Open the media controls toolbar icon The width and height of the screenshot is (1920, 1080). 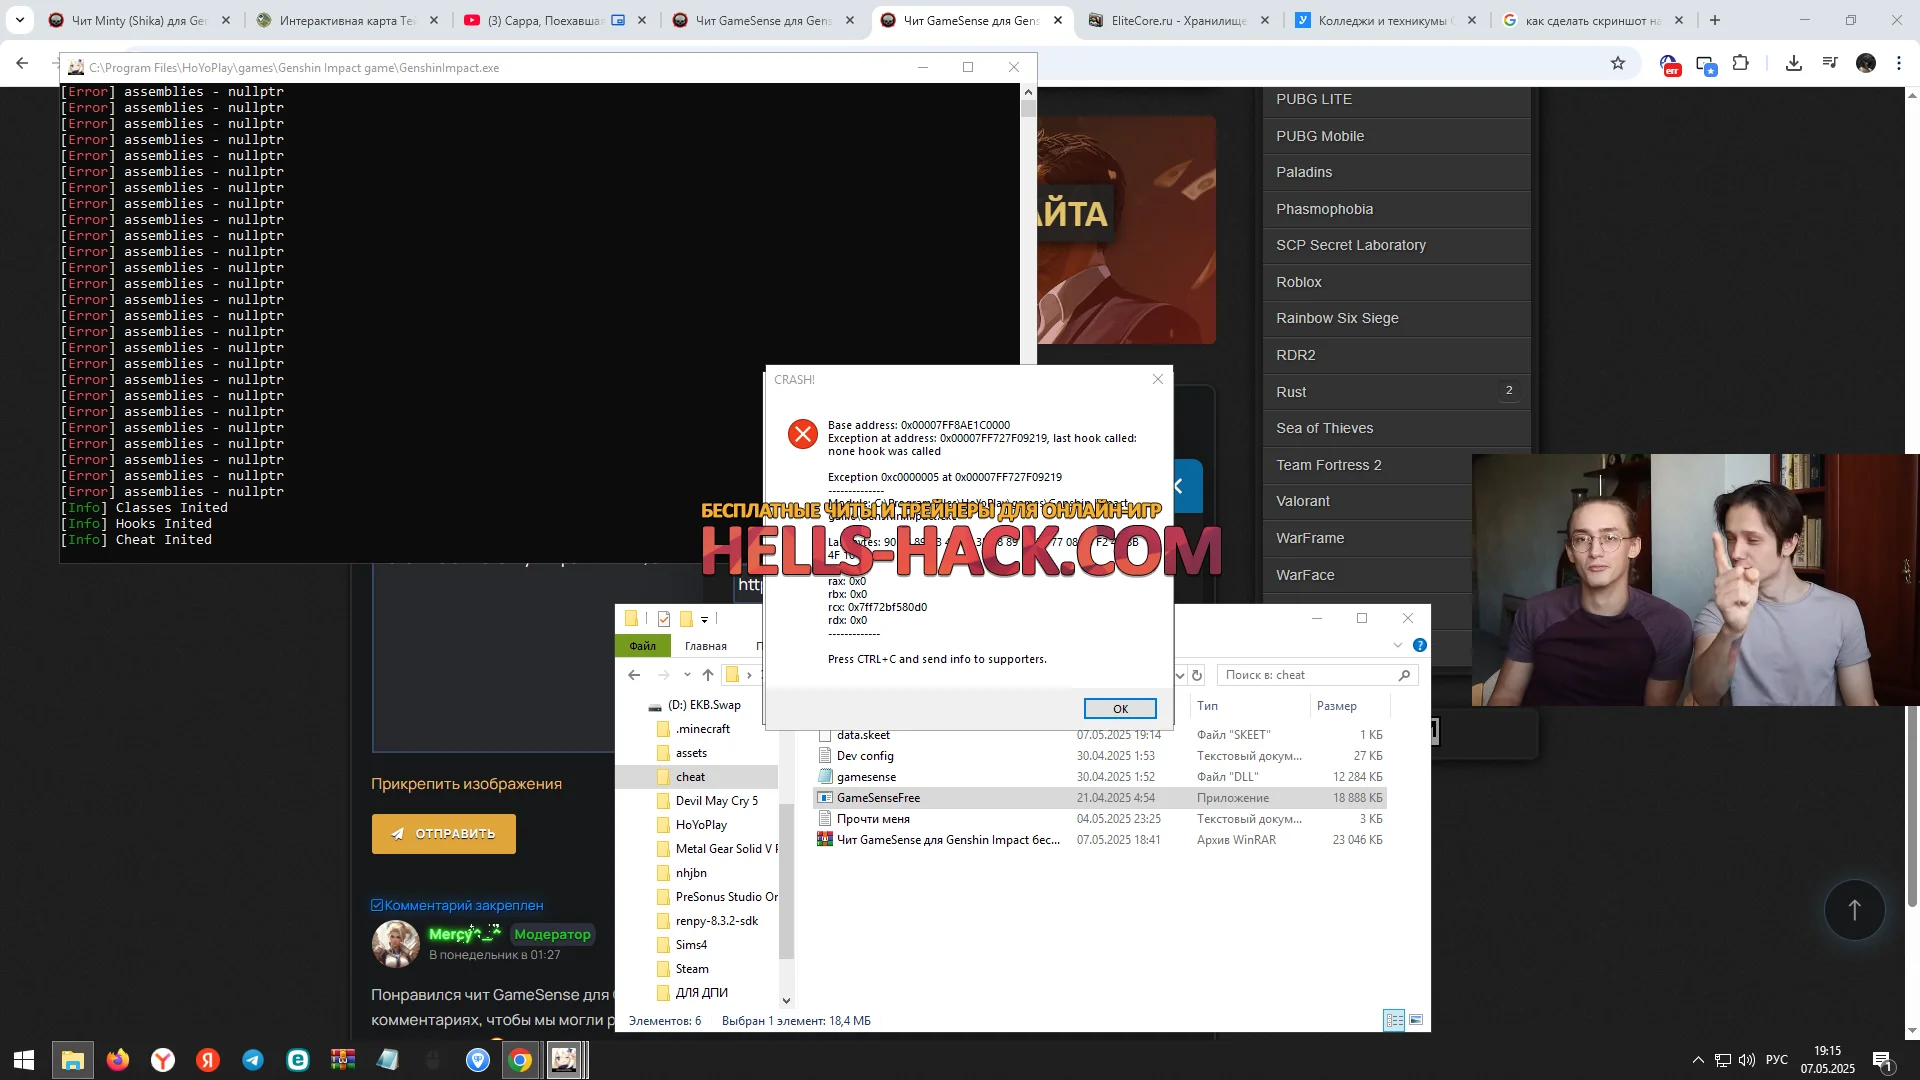point(1830,63)
